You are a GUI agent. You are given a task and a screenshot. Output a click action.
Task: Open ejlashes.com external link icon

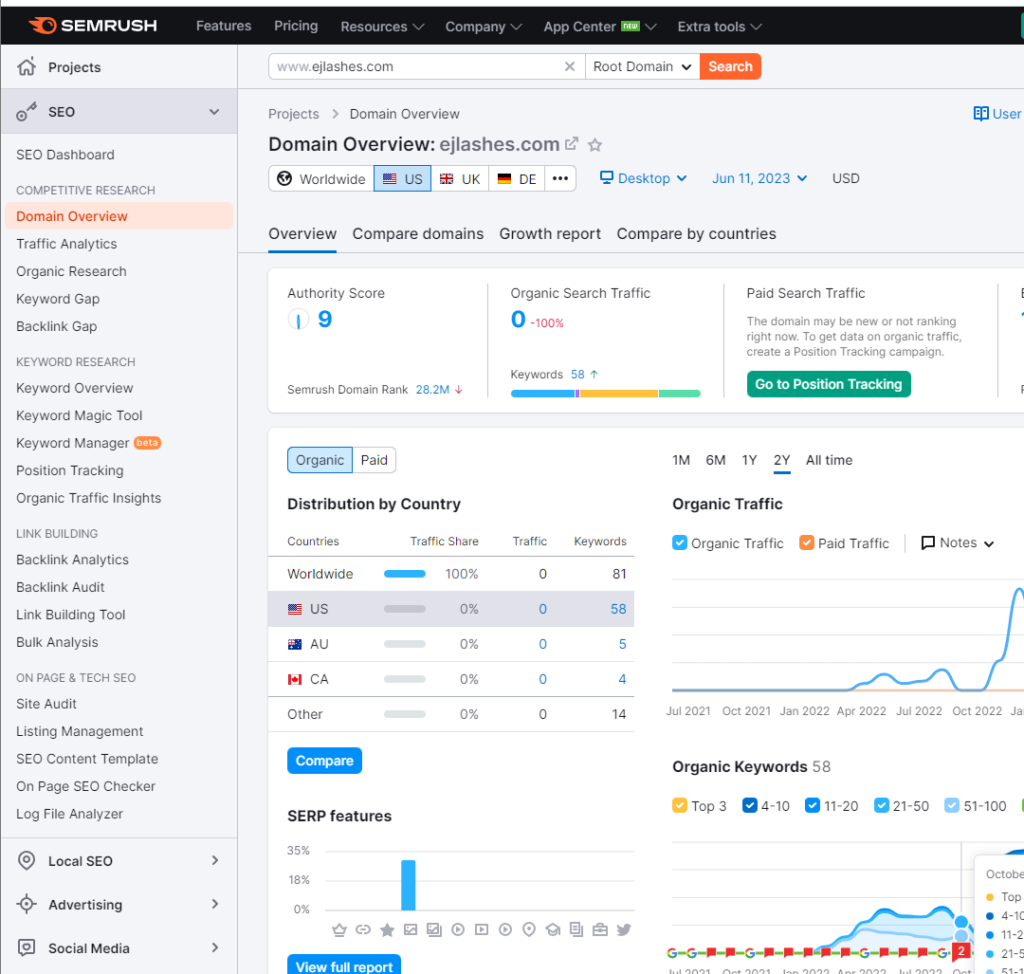tap(572, 144)
